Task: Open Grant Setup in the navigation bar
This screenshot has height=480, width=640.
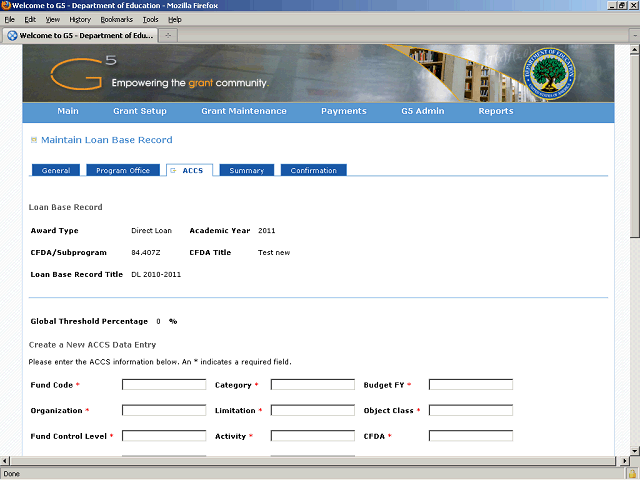Action: pos(140,111)
